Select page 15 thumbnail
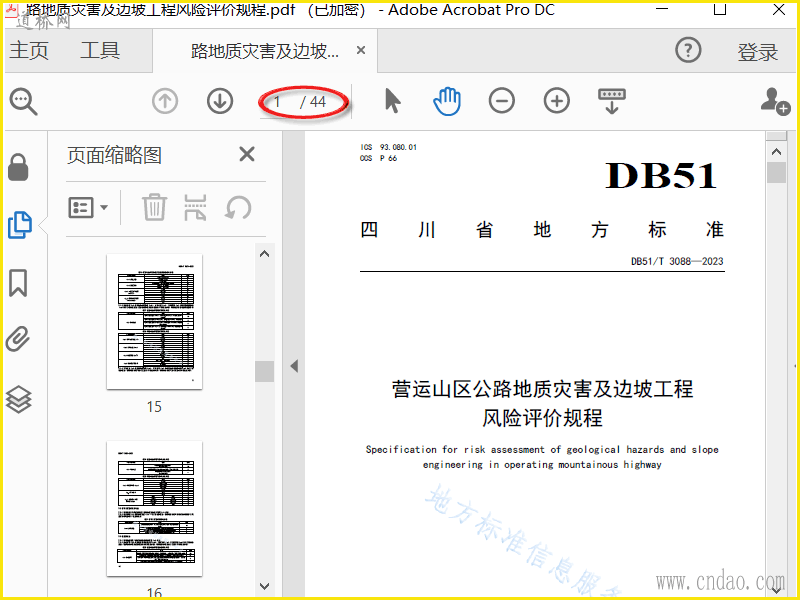 [155, 321]
